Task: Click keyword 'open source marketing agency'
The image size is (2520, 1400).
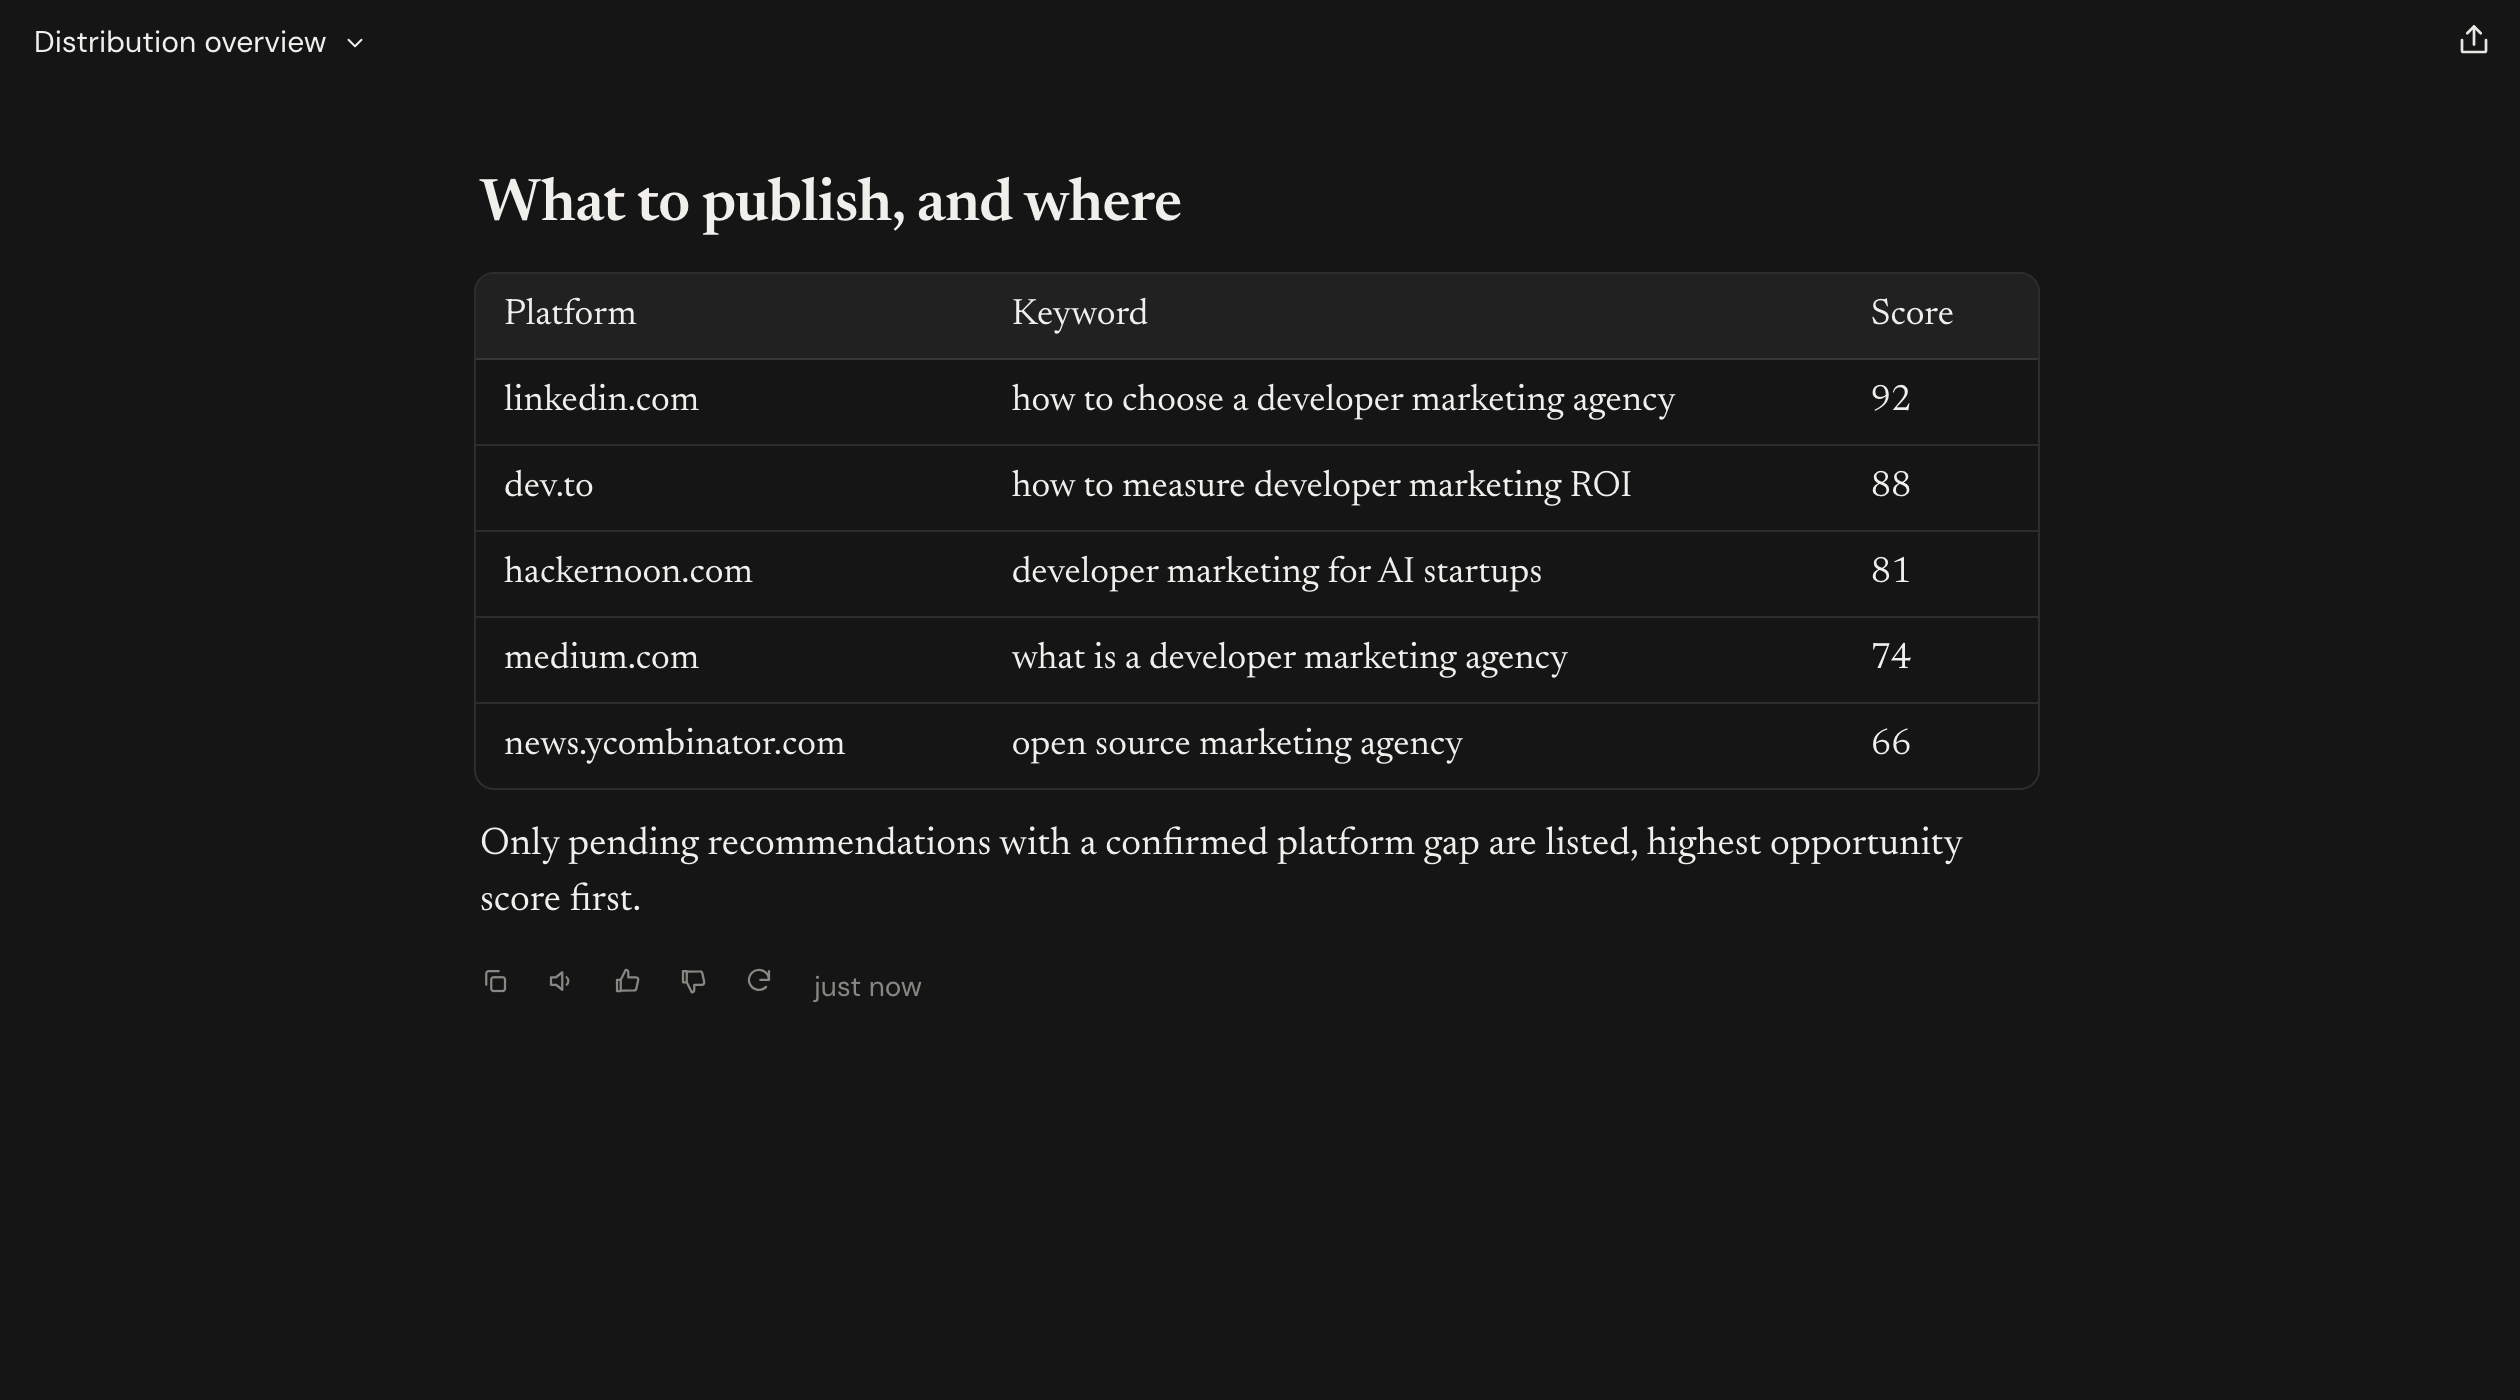Action: [x=1236, y=743]
